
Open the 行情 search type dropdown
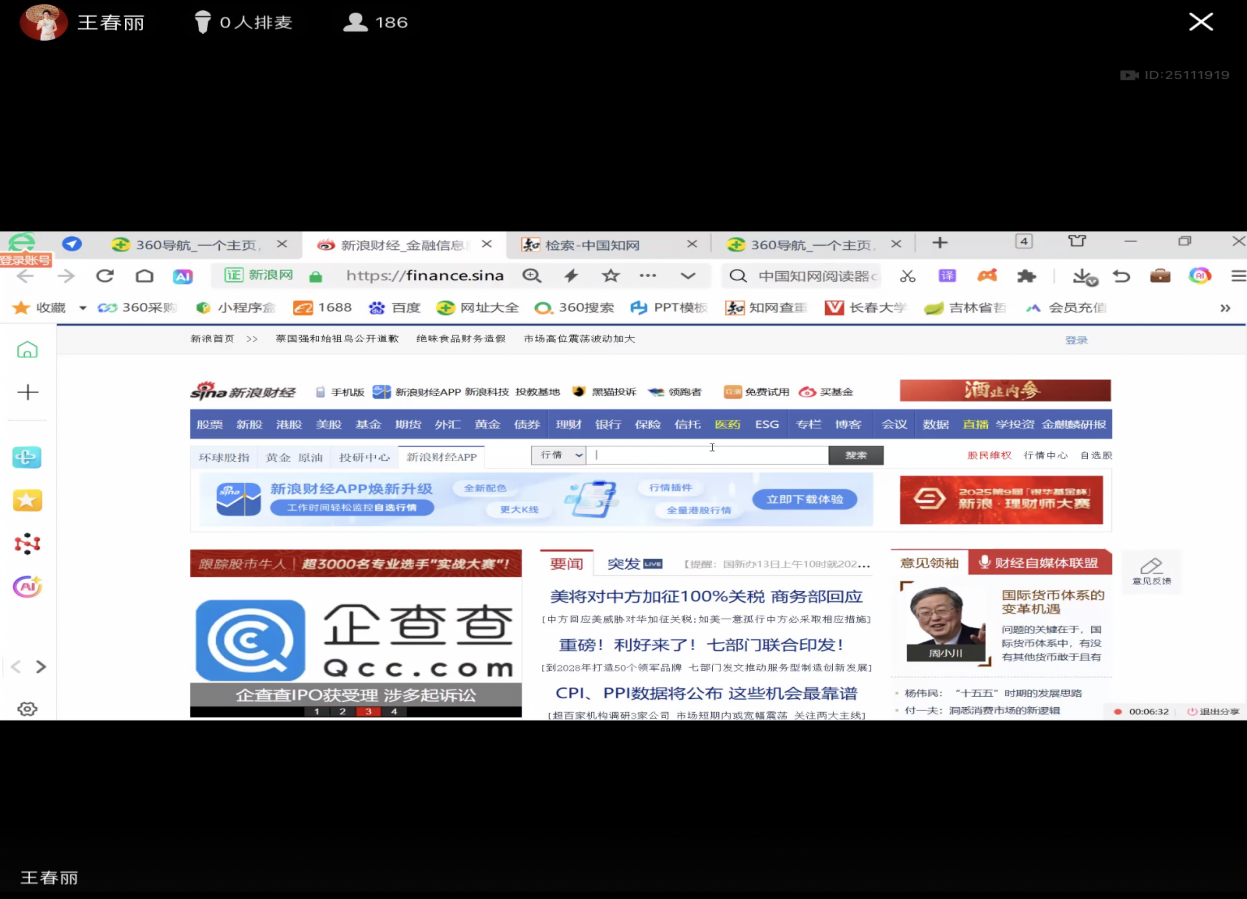558,455
